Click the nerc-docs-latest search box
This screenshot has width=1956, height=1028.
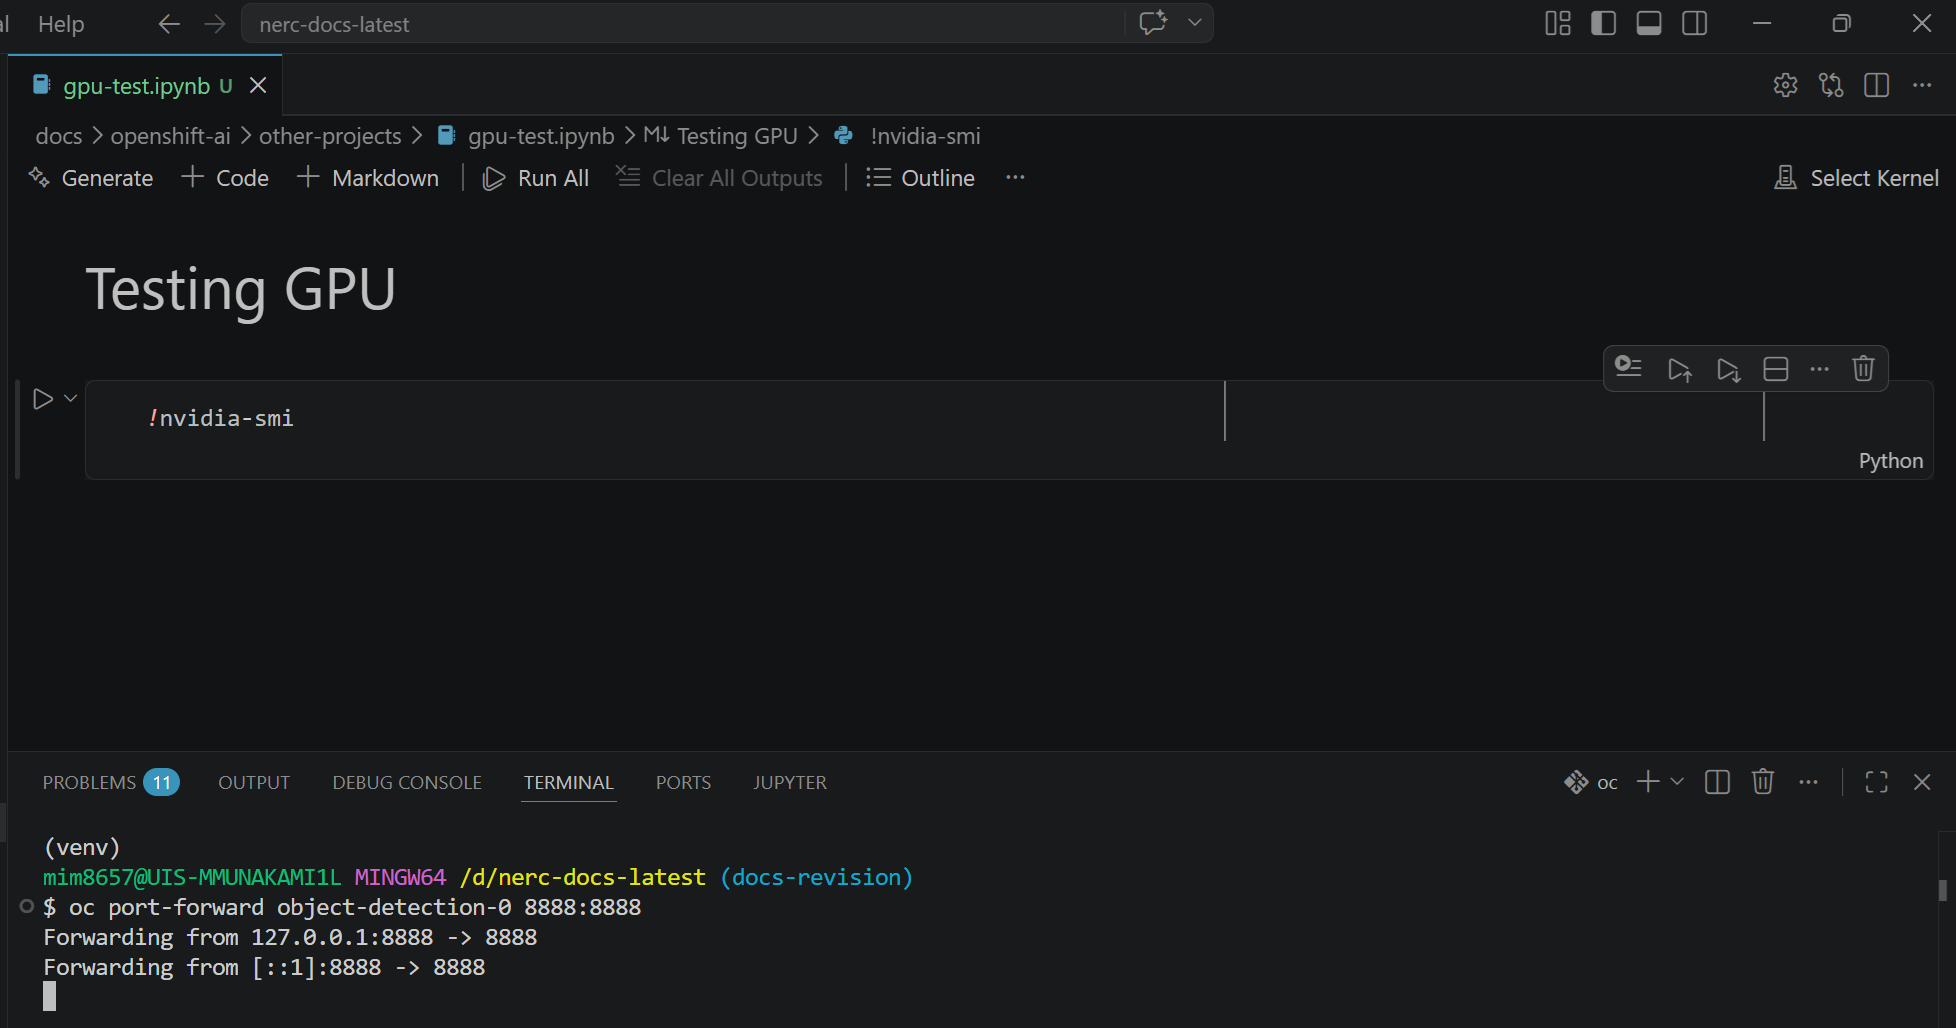click(680, 24)
